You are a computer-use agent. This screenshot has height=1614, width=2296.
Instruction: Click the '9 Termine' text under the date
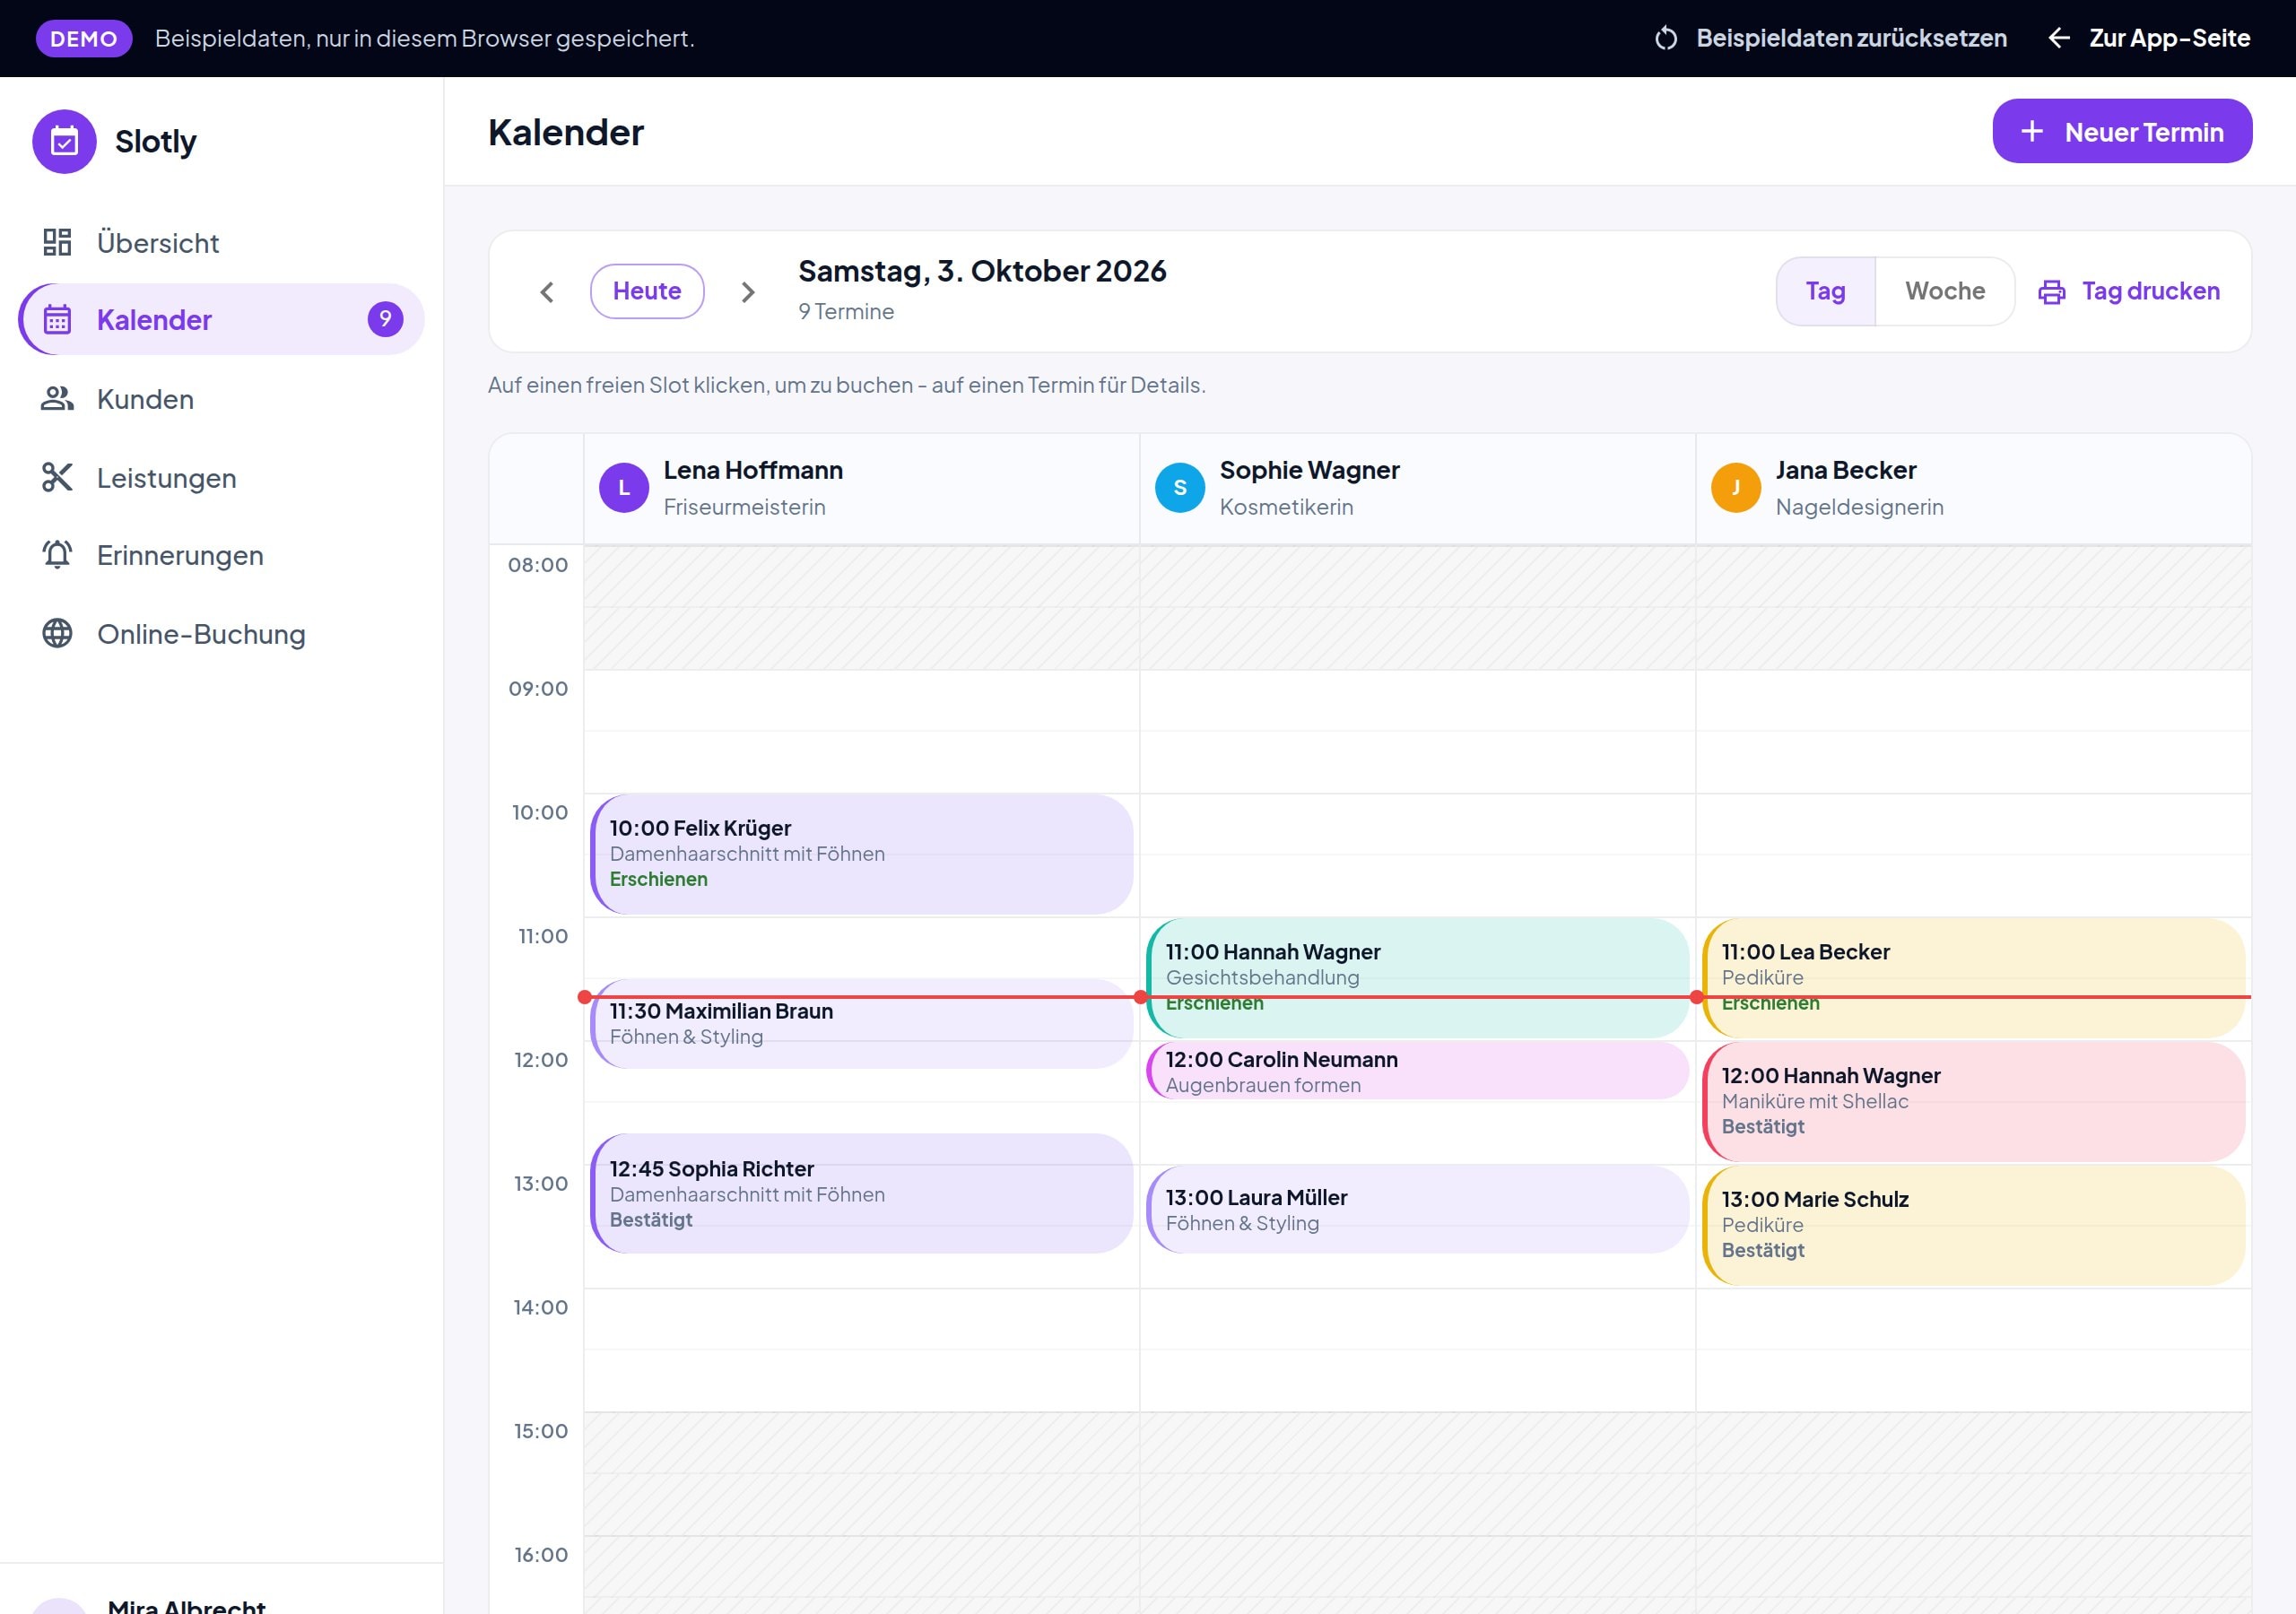pos(846,311)
